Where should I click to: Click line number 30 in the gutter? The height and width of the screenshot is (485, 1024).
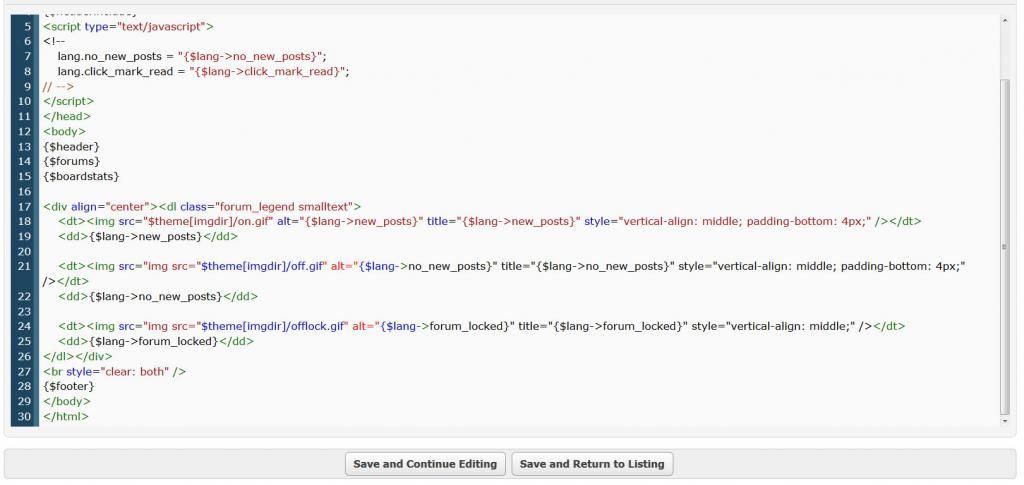click(25, 416)
